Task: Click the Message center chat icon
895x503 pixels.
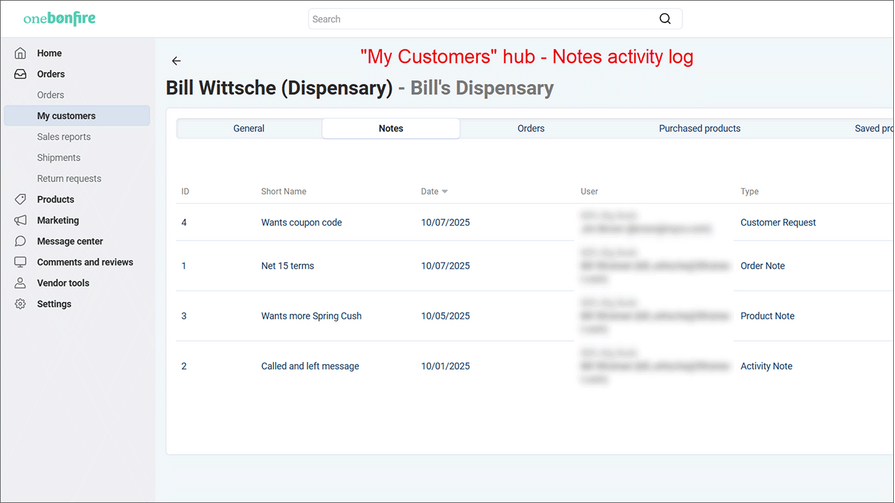Action: tap(20, 241)
